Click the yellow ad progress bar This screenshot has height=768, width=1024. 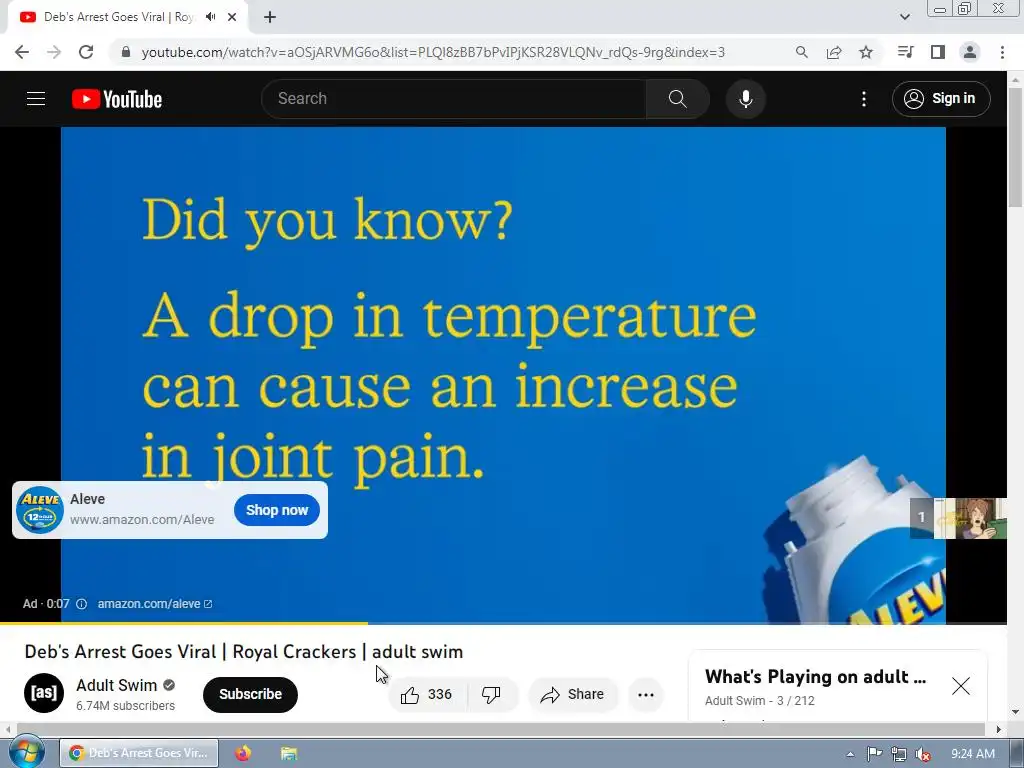click(x=184, y=623)
